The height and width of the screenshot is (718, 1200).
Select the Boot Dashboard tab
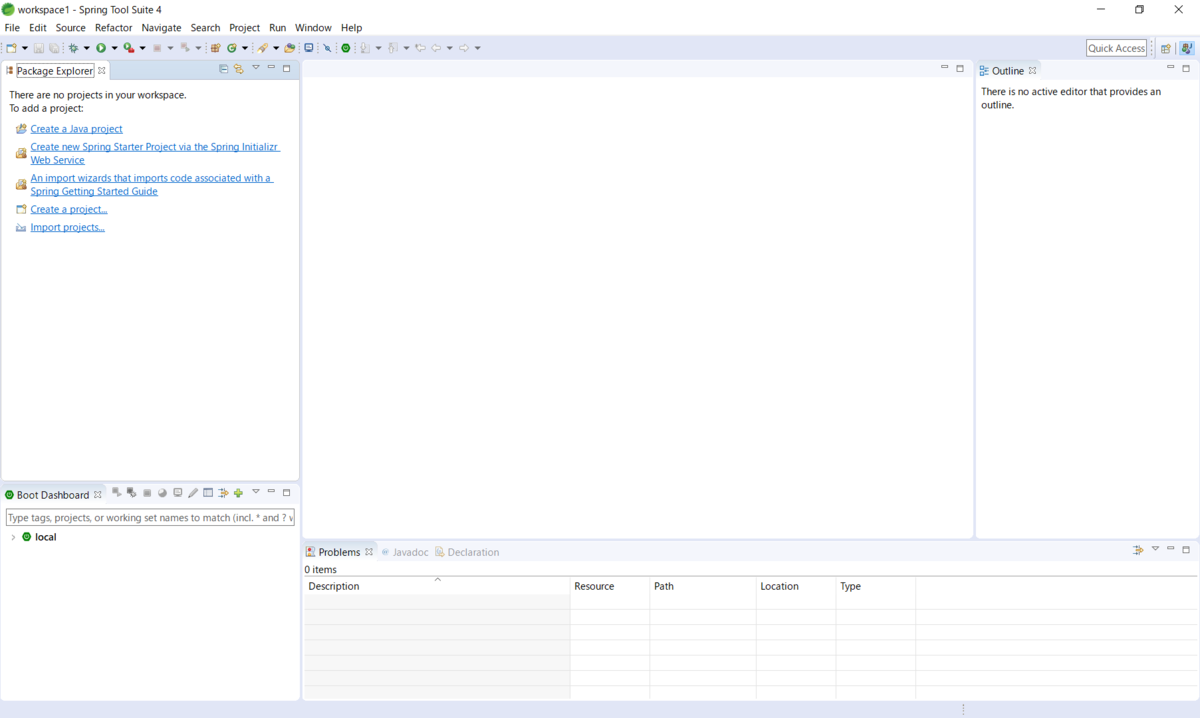point(52,495)
